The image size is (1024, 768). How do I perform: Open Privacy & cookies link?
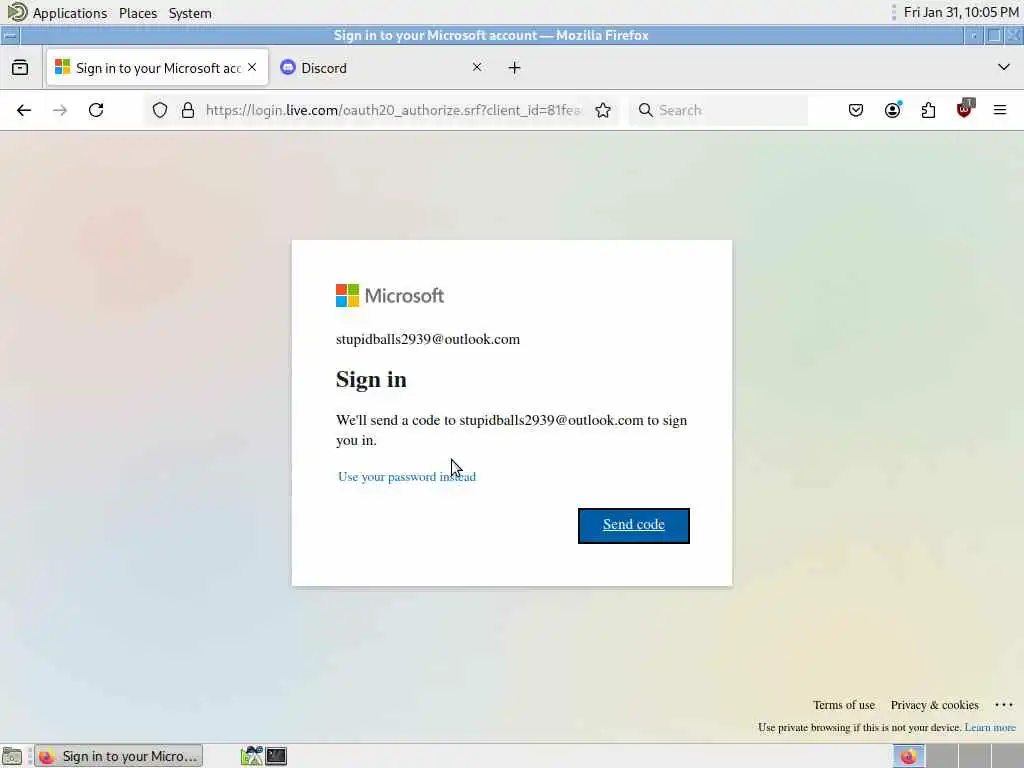pyautogui.click(x=935, y=705)
